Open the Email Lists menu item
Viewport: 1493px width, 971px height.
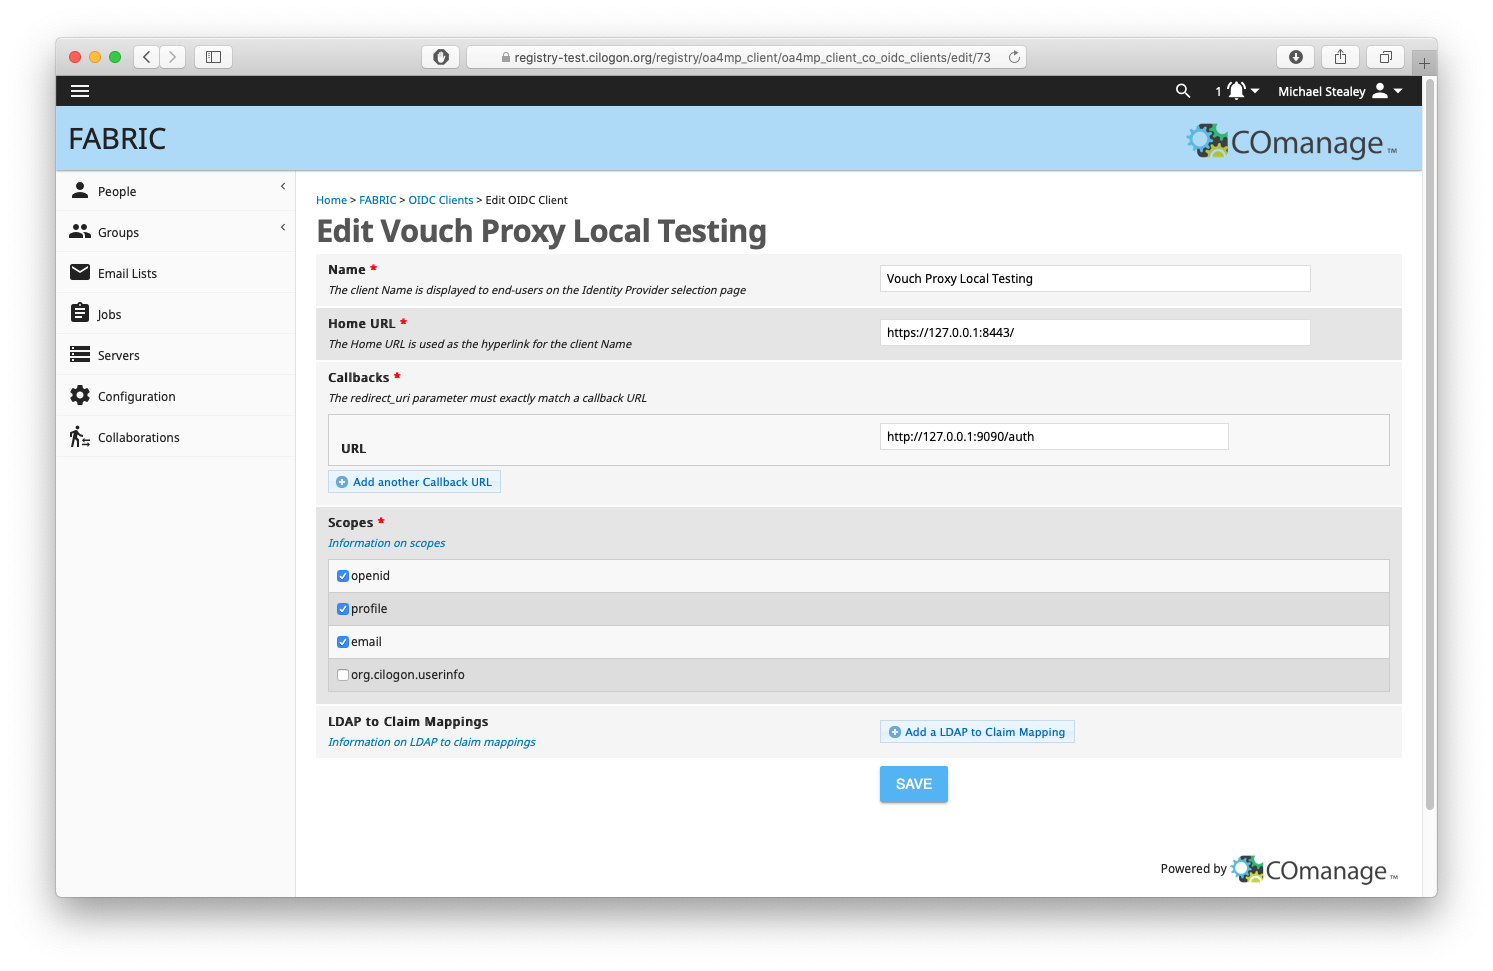176,273
